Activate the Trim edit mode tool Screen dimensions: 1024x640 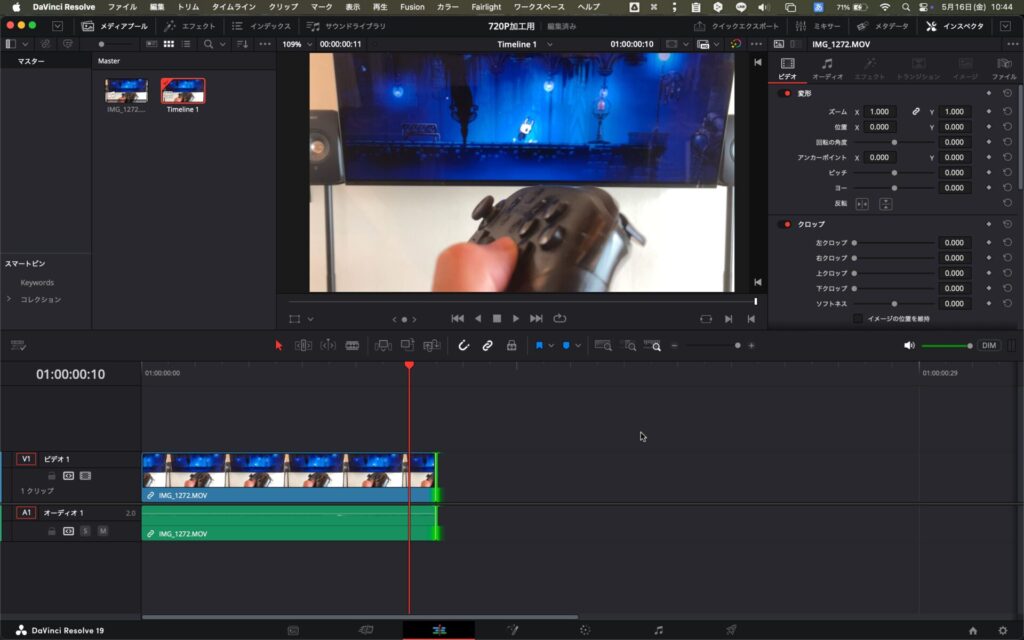pyautogui.click(x=303, y=345)
